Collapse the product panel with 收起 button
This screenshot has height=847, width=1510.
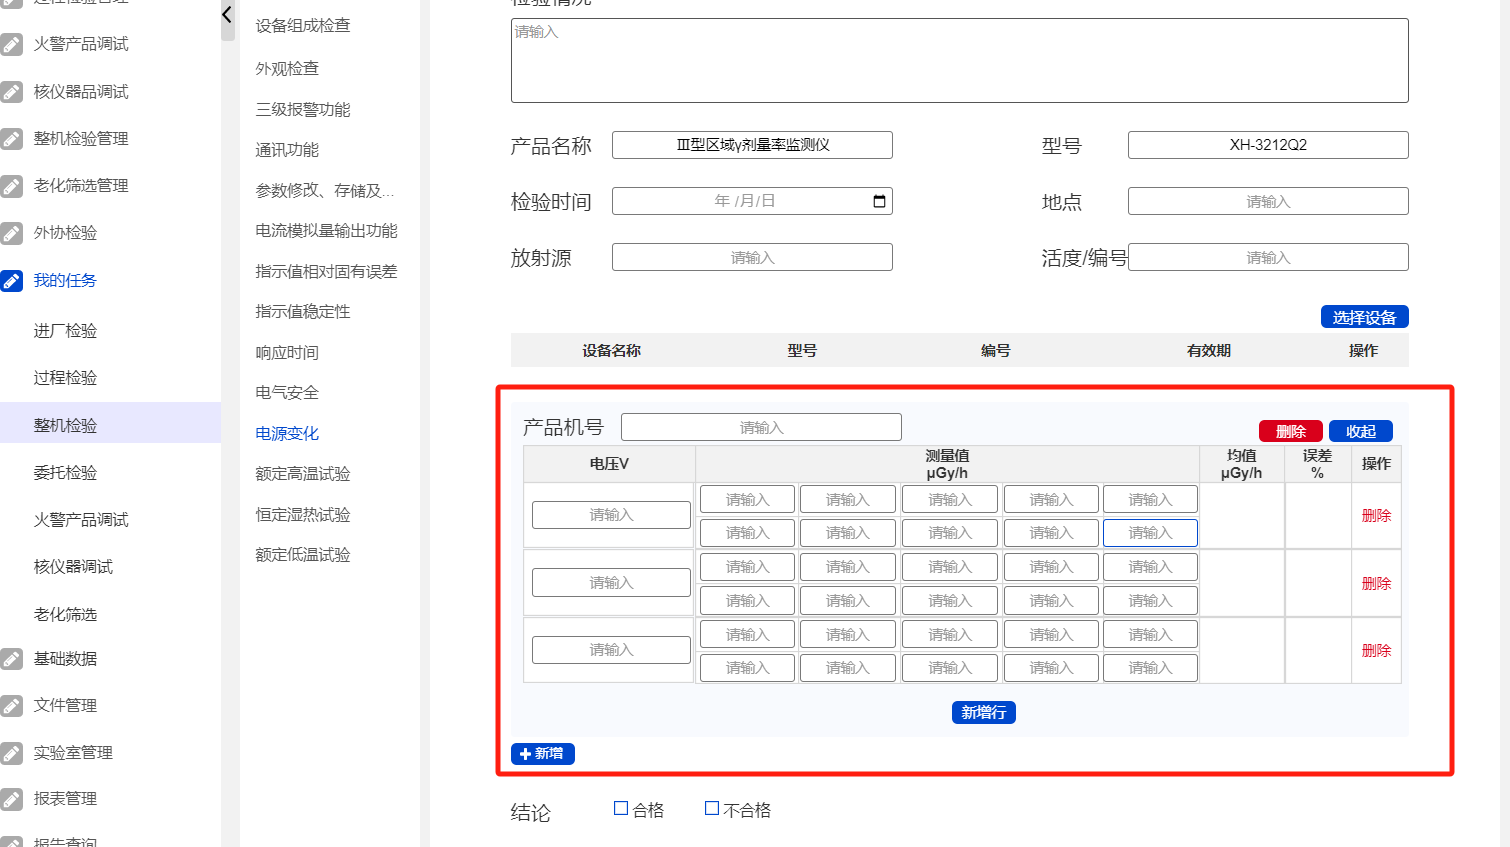1360,431
